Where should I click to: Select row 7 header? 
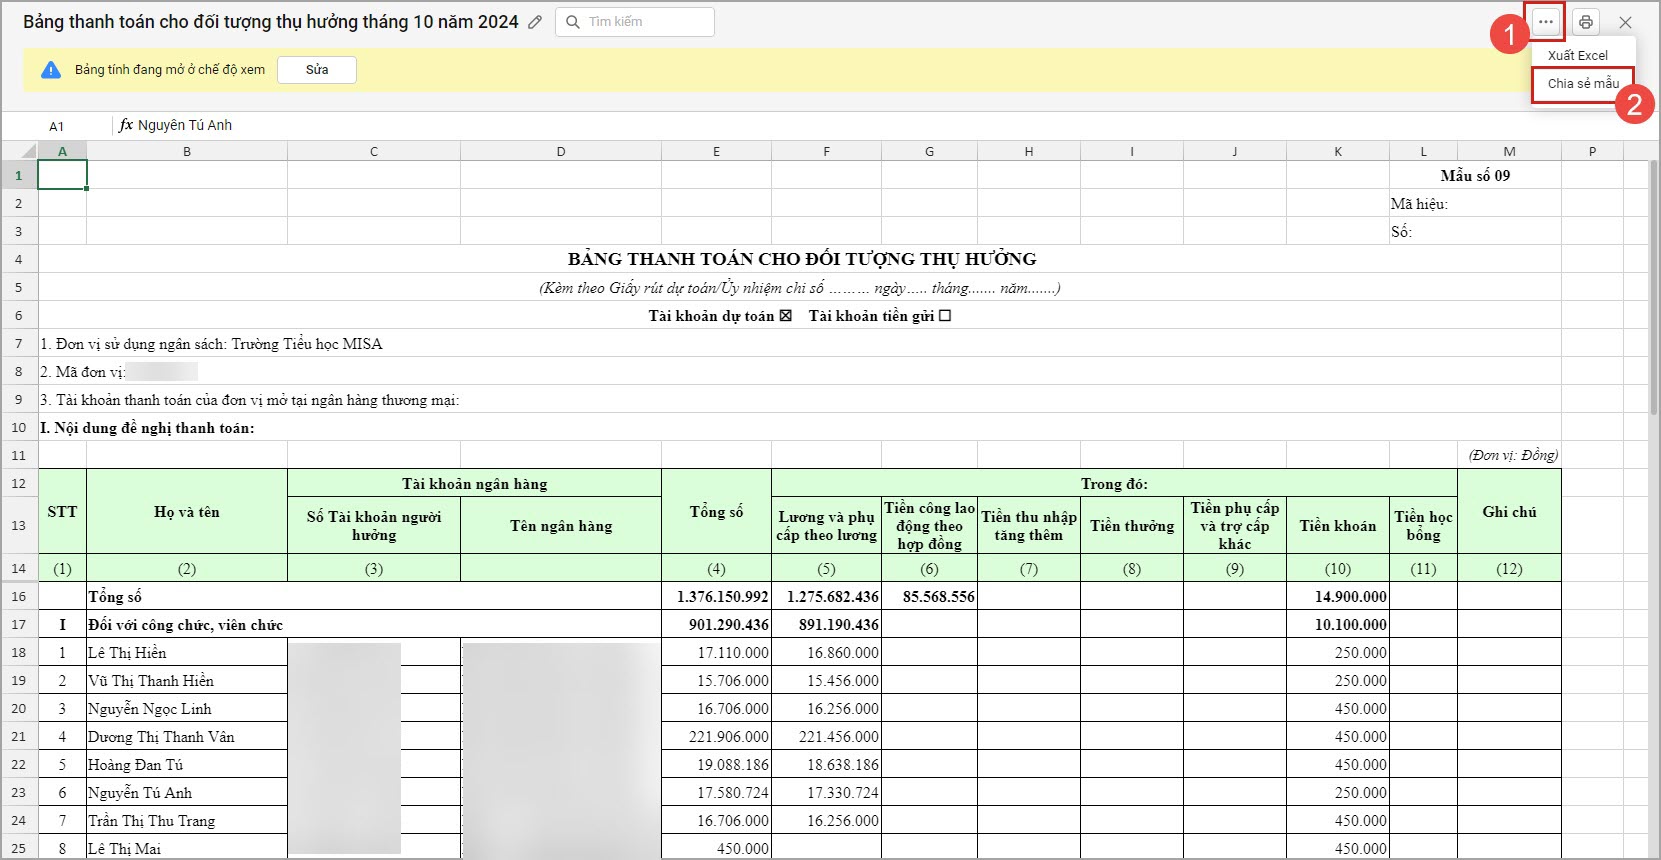(19, 344)
